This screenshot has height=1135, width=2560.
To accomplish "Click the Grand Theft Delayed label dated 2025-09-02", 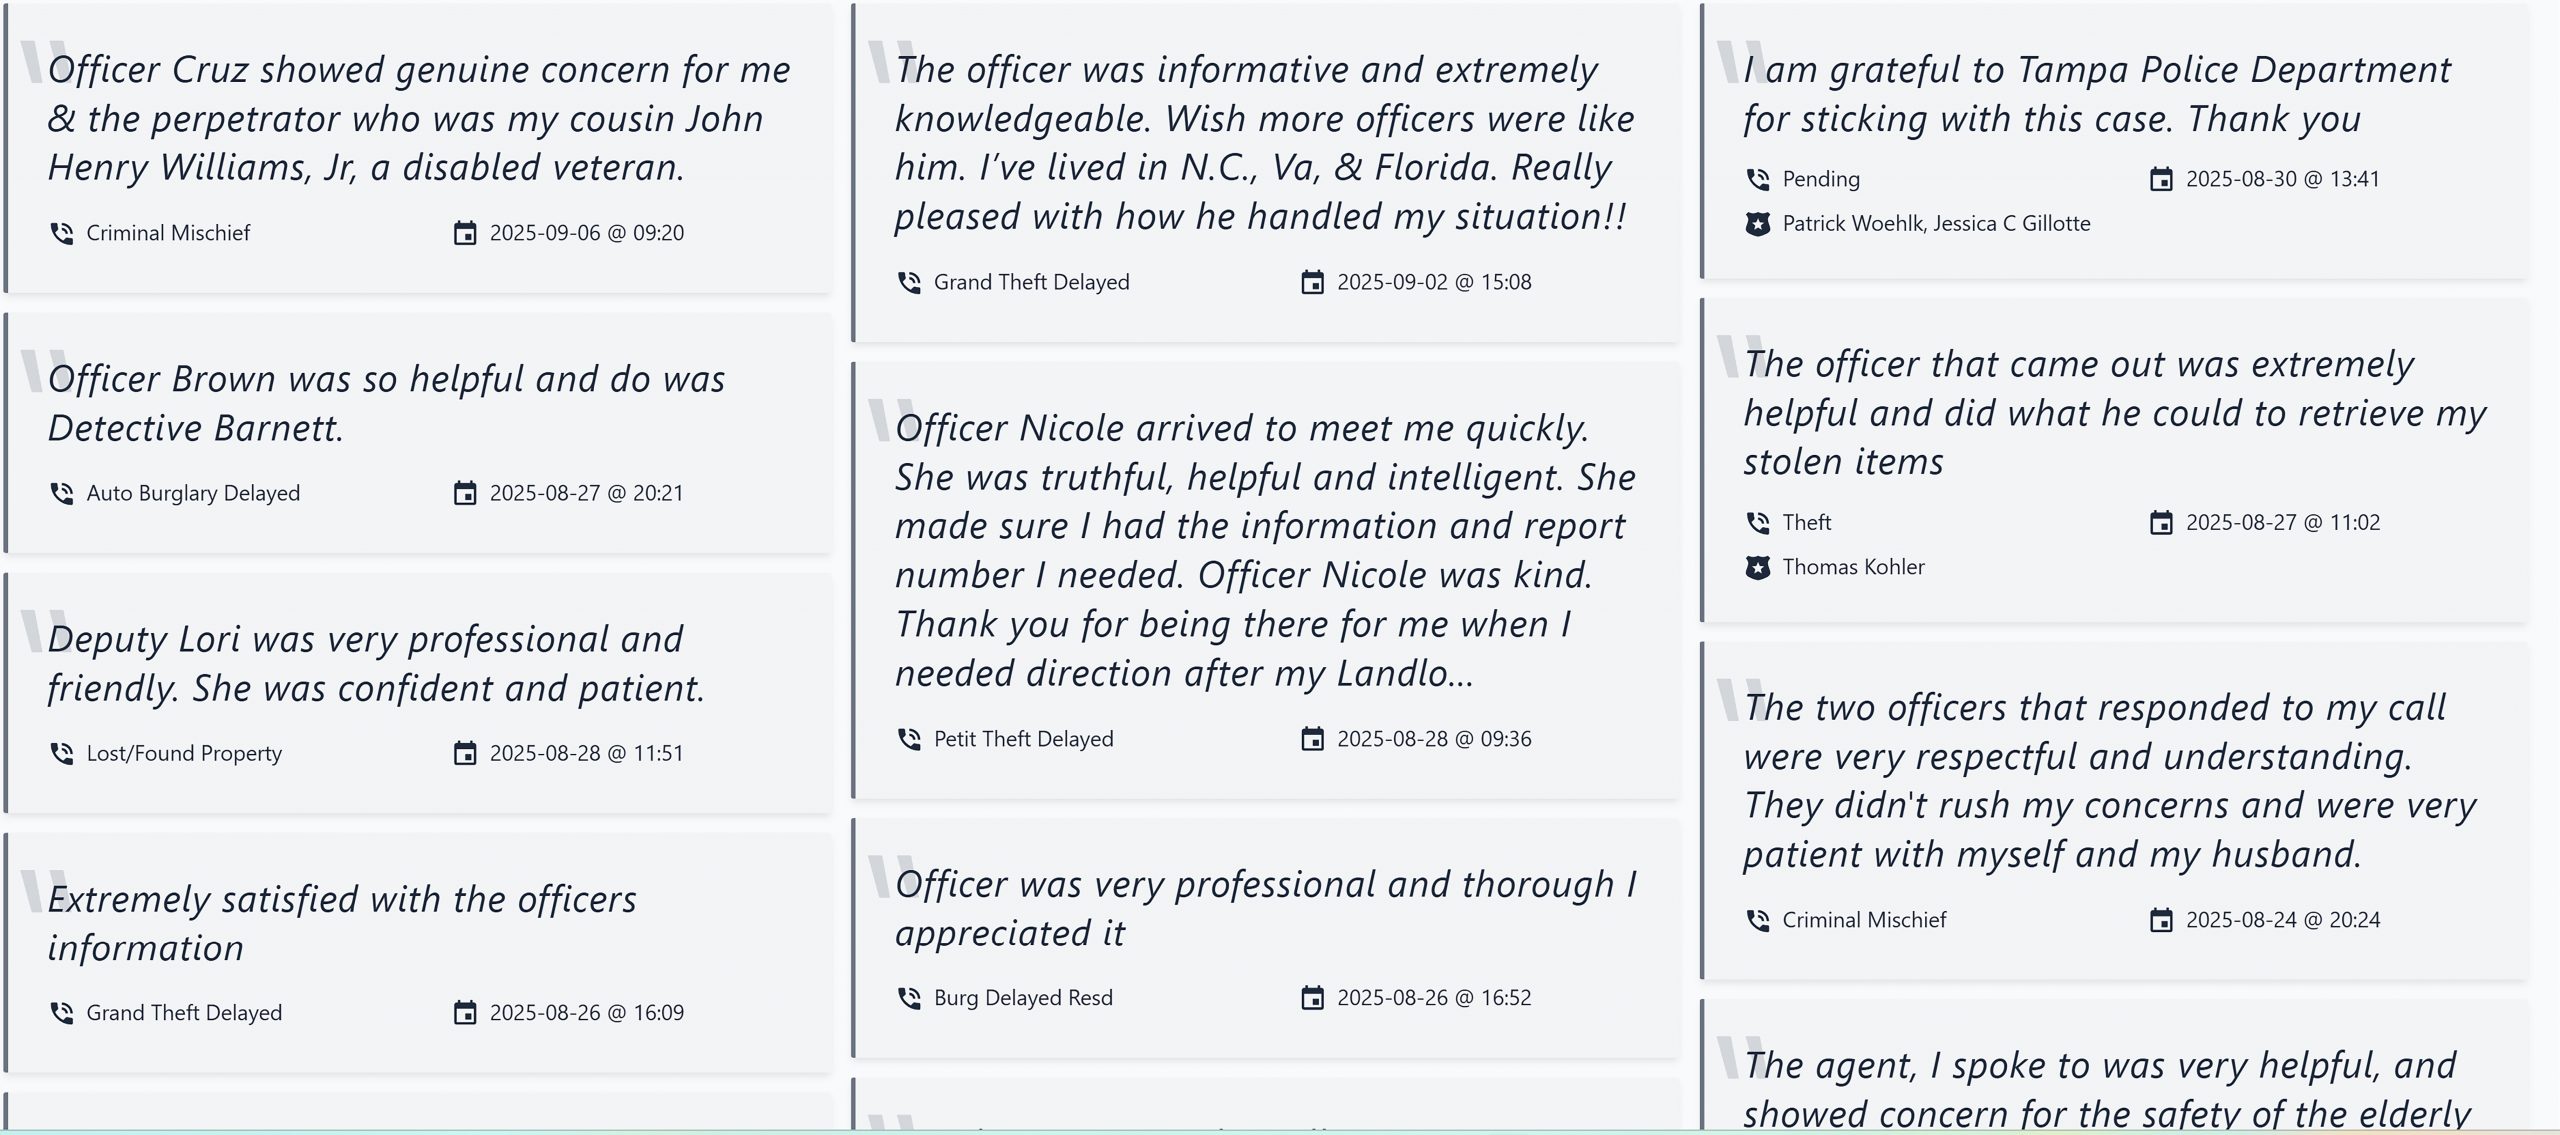I will coord(1031,283).
